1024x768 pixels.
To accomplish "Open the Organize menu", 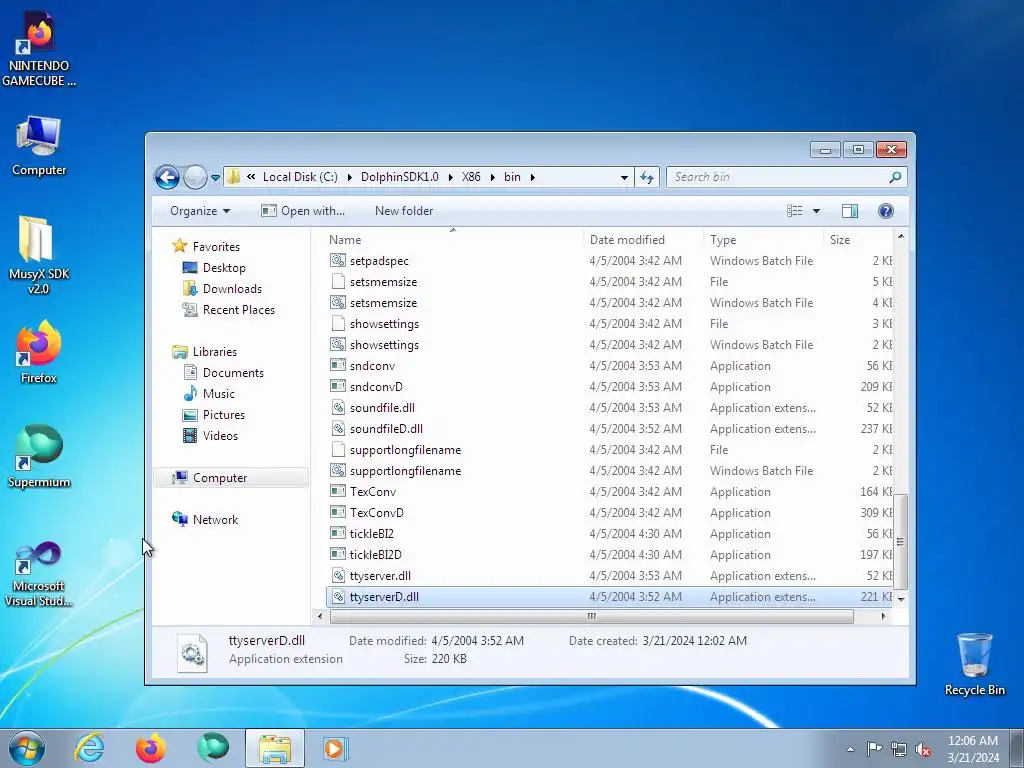I will 200,211.
